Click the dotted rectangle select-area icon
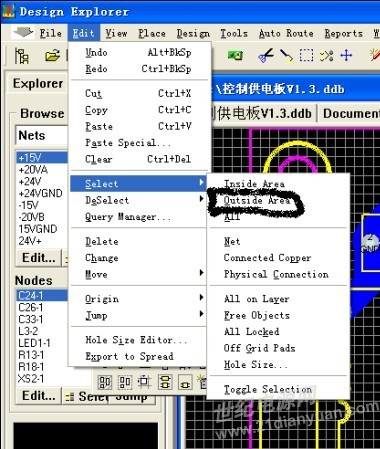Screen dimensions: 380x449 [x=306, y=56]
